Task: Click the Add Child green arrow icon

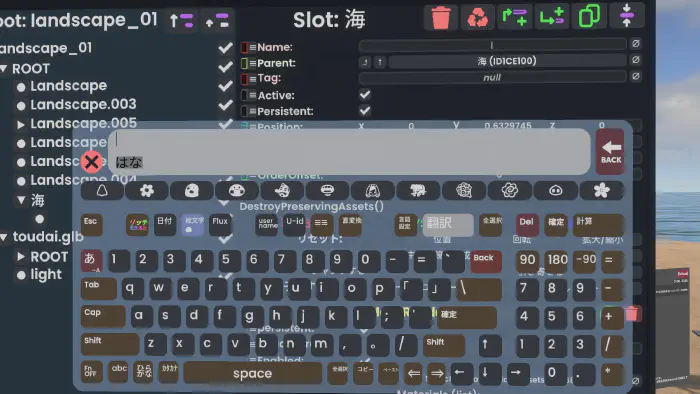Action: pos(552,18)
